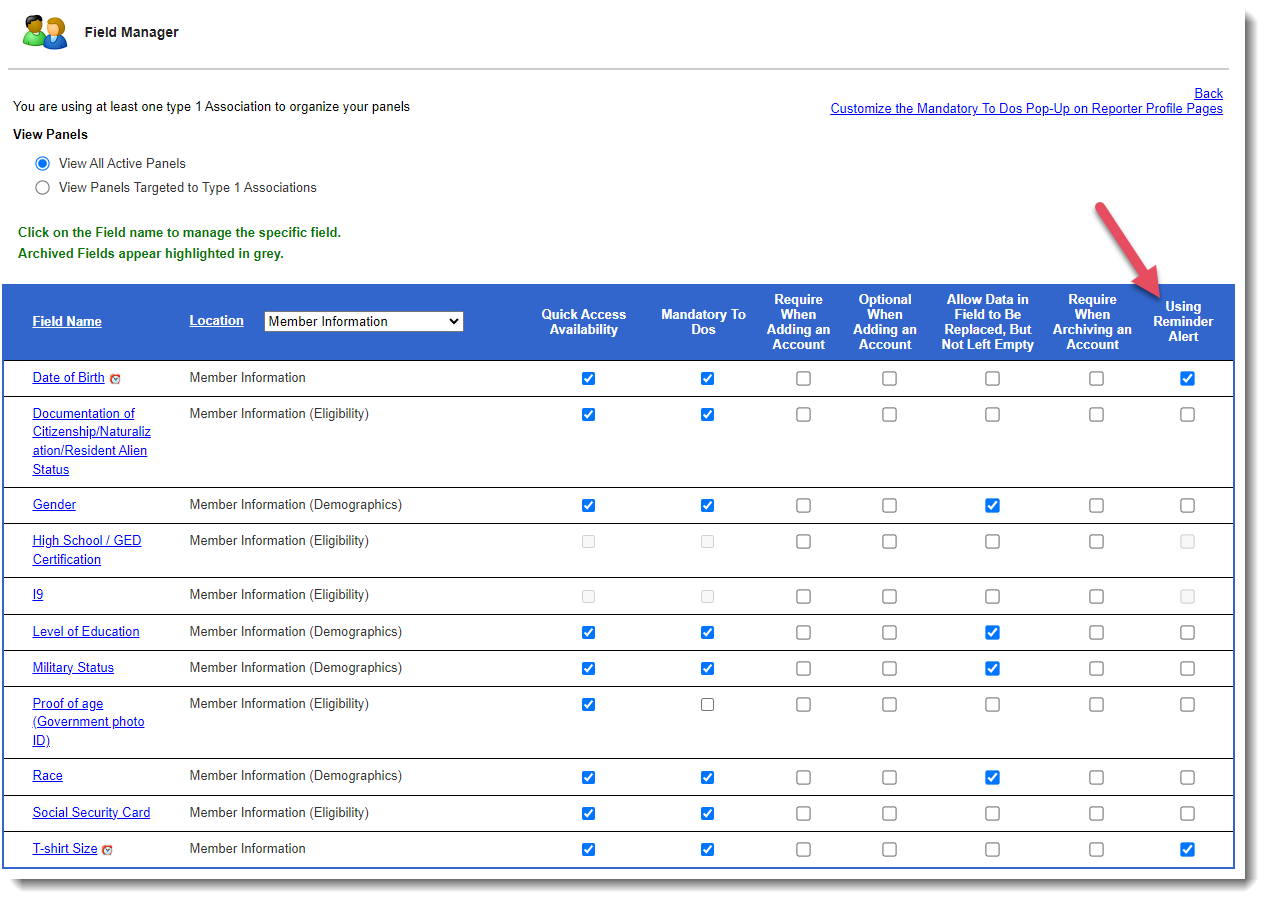Uncheck Using Reminder Alert for Date of Birth
The image size is (1268, 902).
click(x=1187, y=379)
